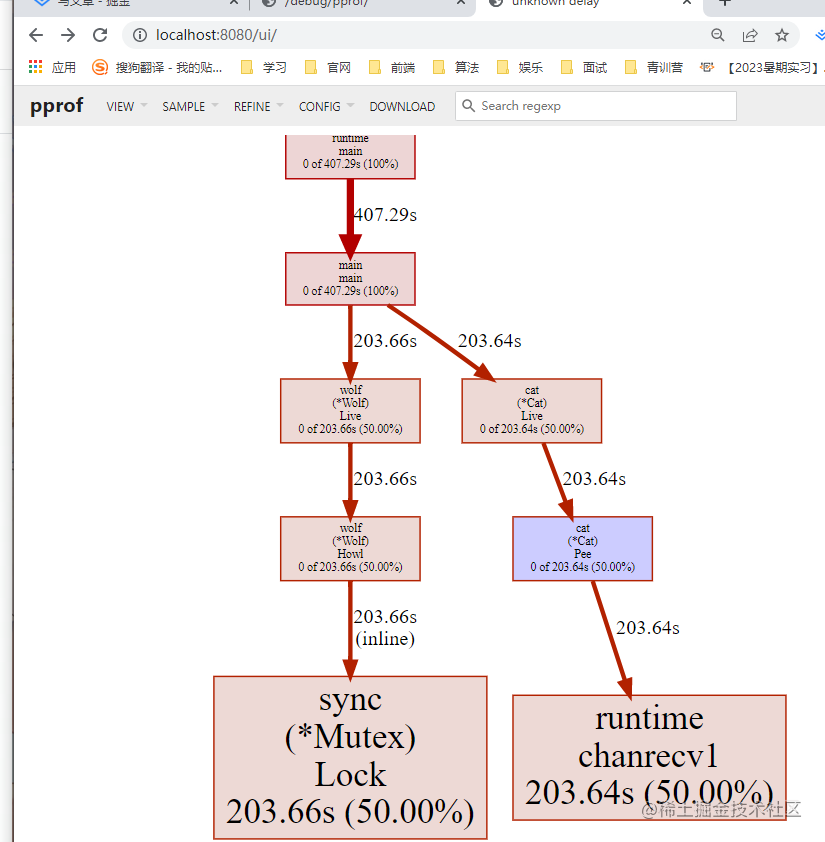Share this page icon
Screen dimensions: 825x842
point(750,35)
